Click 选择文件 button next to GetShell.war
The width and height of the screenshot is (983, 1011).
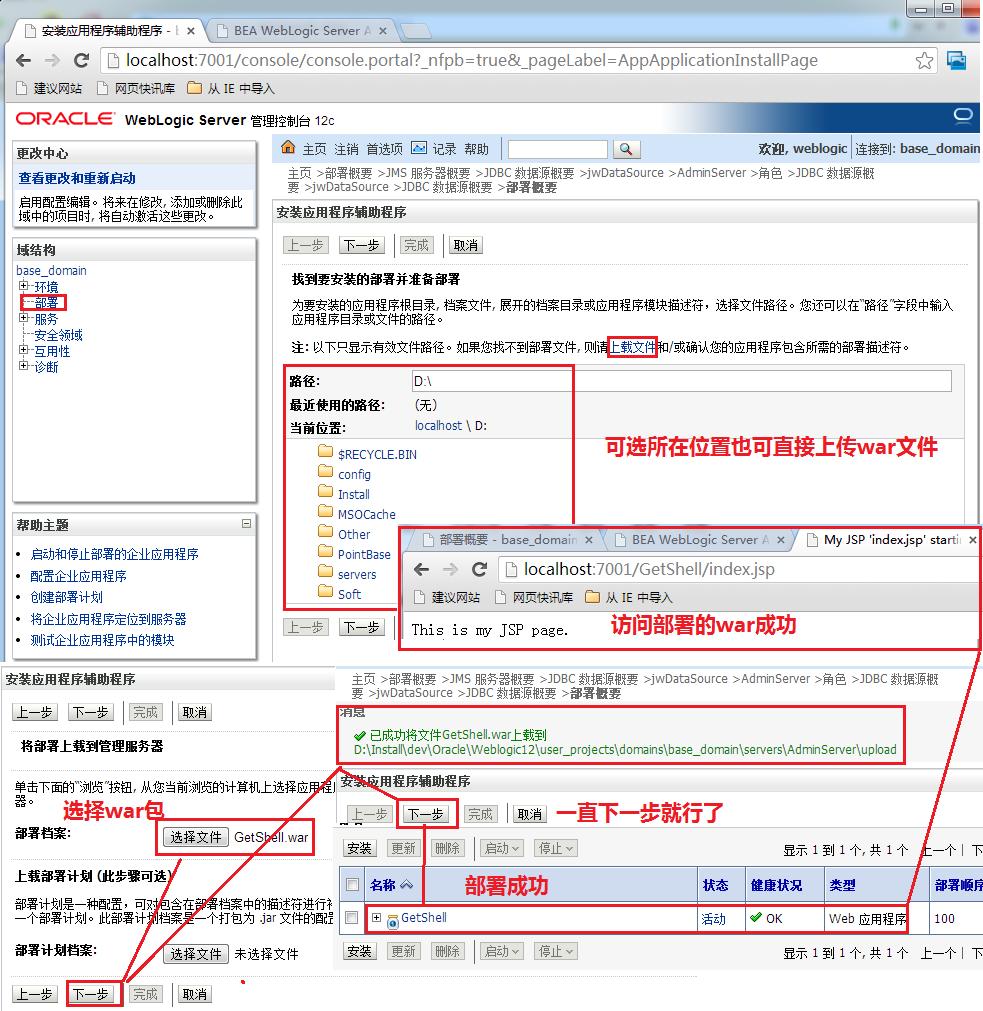tap(196, 837)
